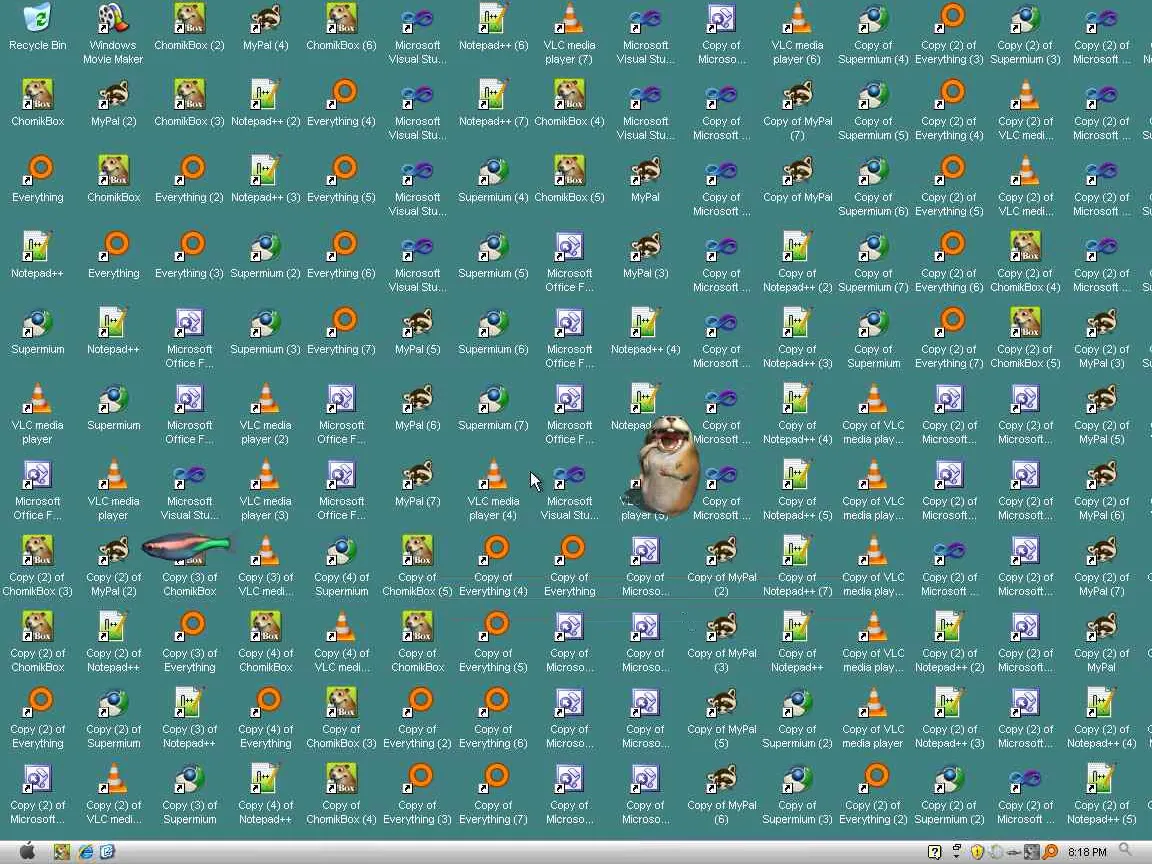Click the Everything (3) icon

pyautogui.click(x=190, y=256)
